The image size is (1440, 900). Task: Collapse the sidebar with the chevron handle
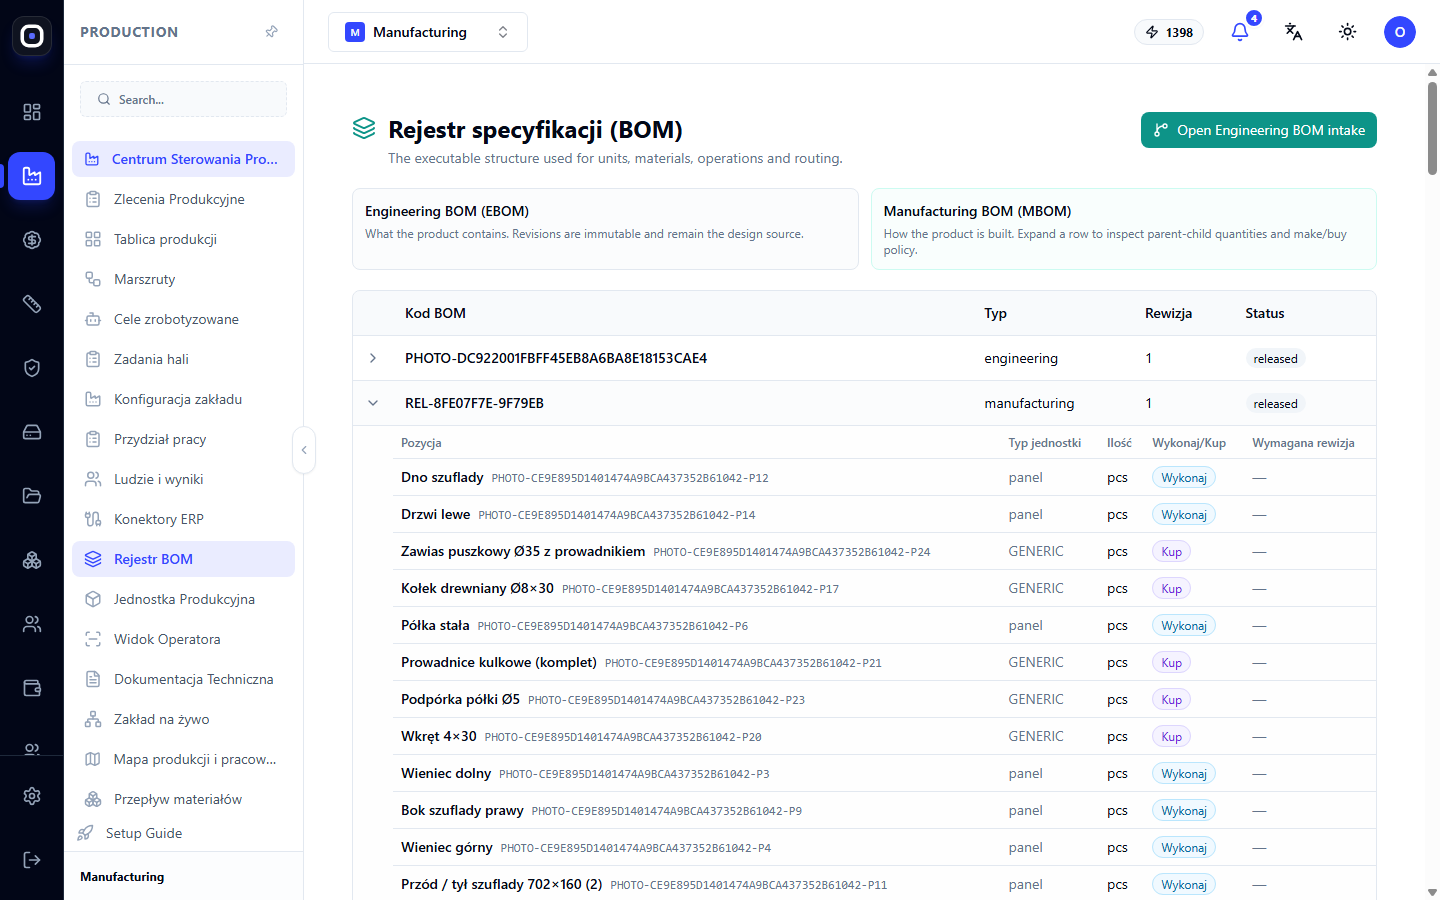point(304,450)
